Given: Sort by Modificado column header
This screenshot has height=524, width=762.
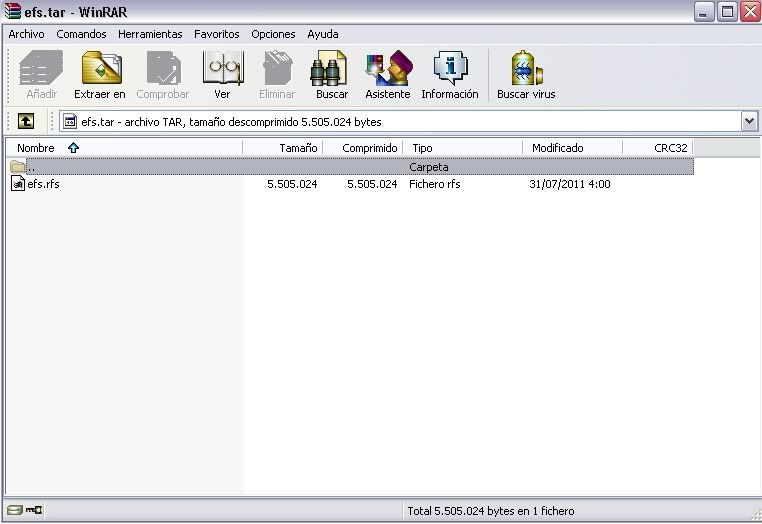Looking at the screenshot, I should [x=572, y=148].
